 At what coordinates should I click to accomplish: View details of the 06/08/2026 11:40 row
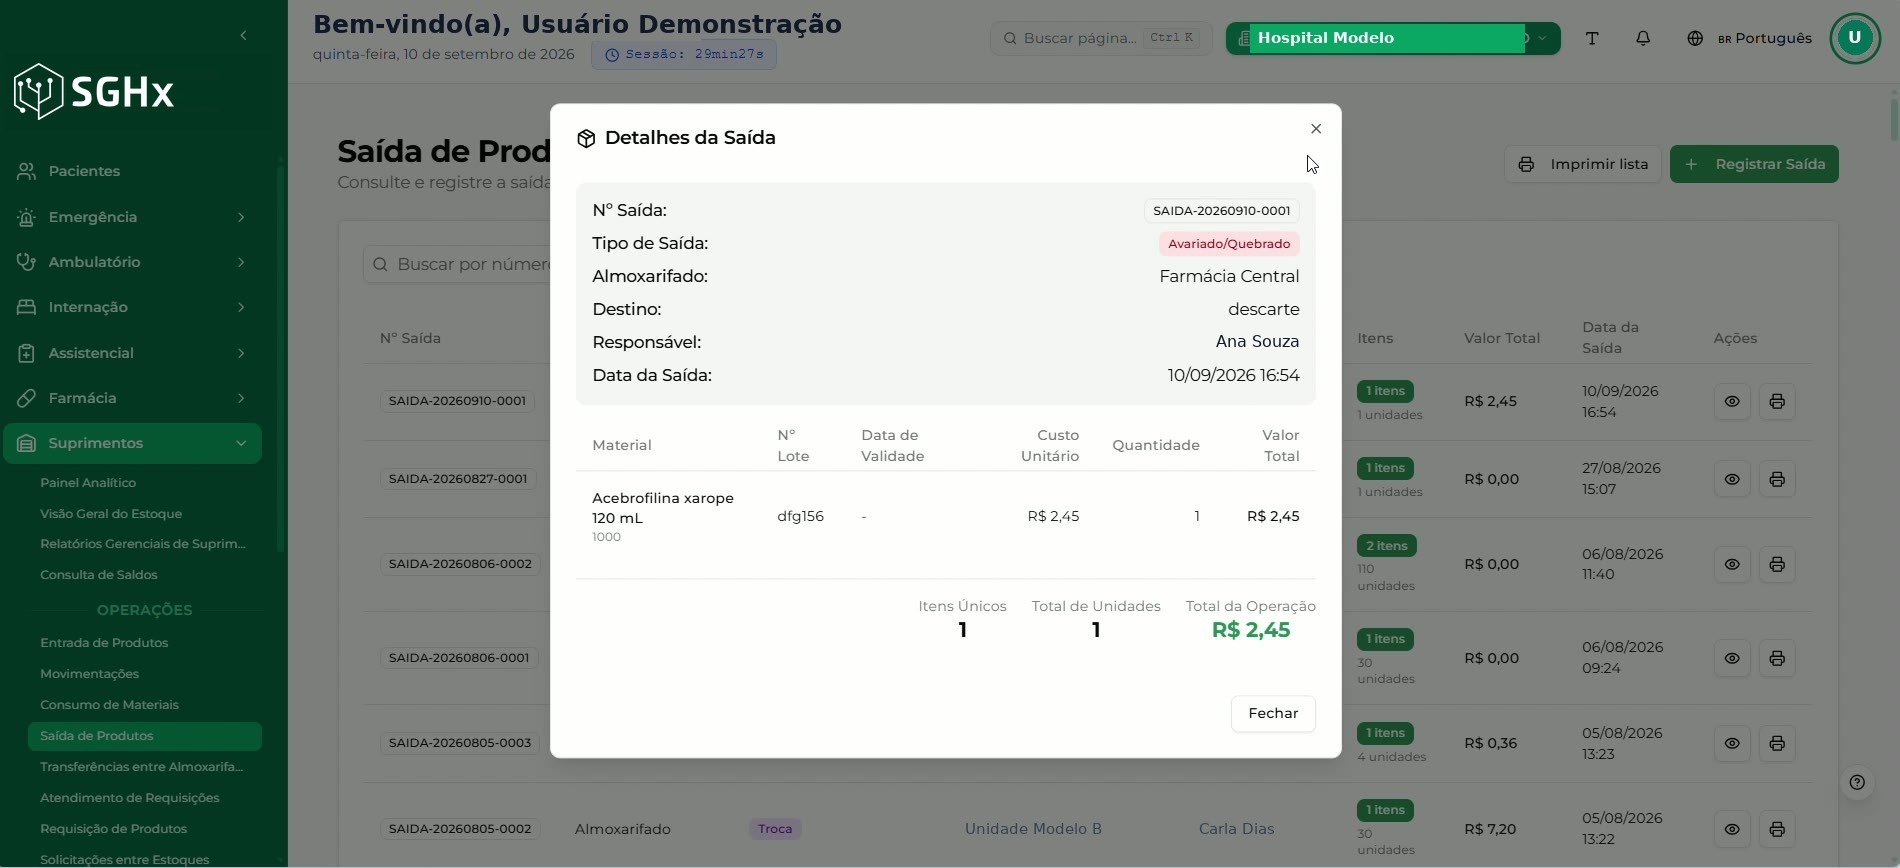pos(1732,564)
